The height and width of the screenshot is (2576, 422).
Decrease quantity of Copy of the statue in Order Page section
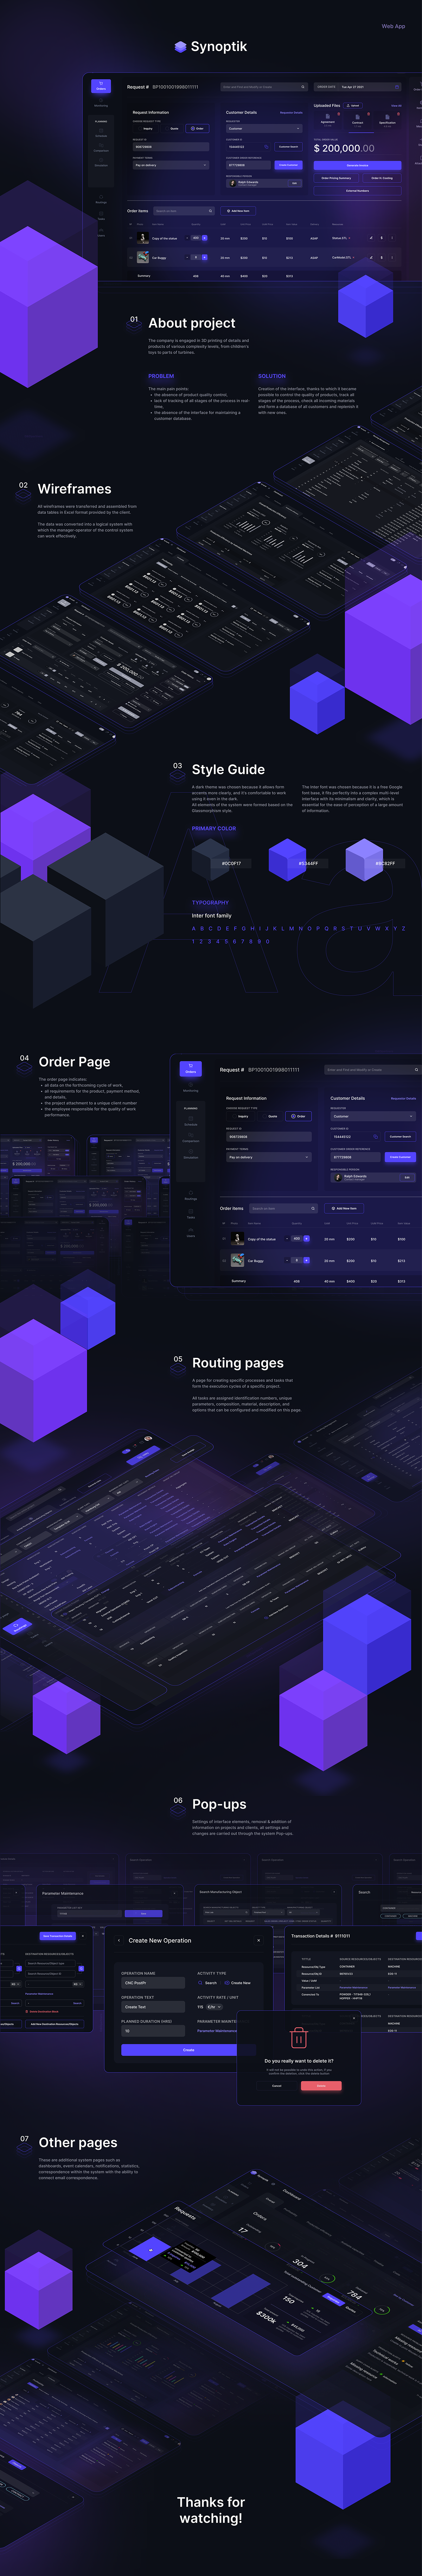click(287, 1239)
